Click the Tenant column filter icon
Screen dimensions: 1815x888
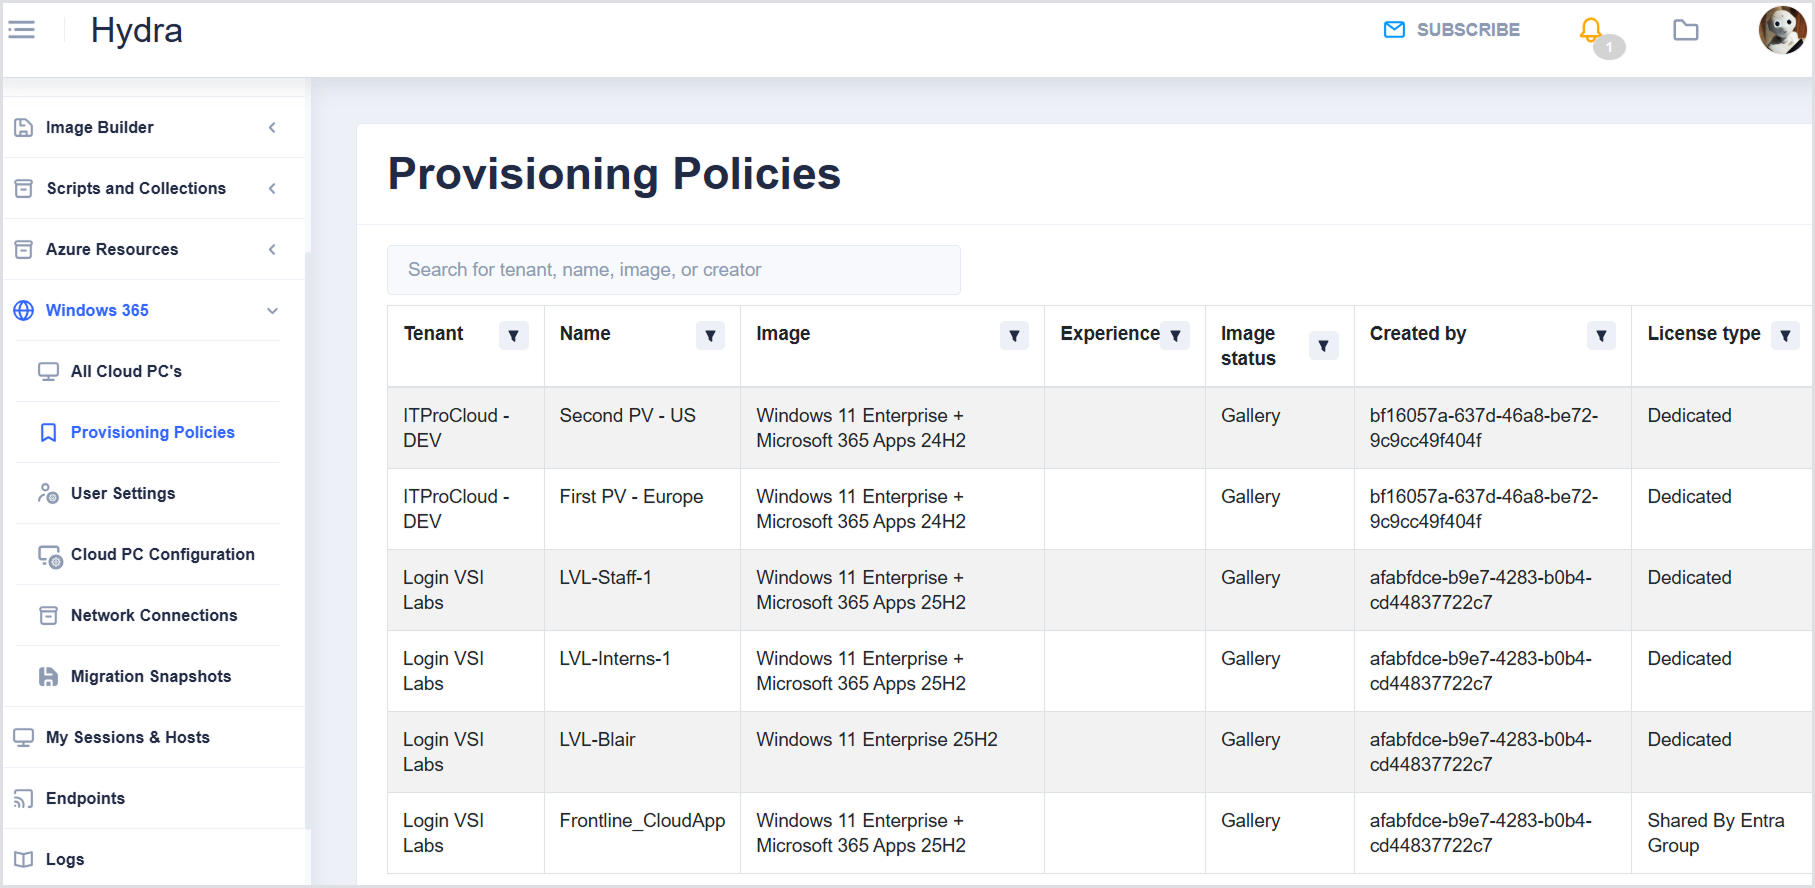[513, 336]
